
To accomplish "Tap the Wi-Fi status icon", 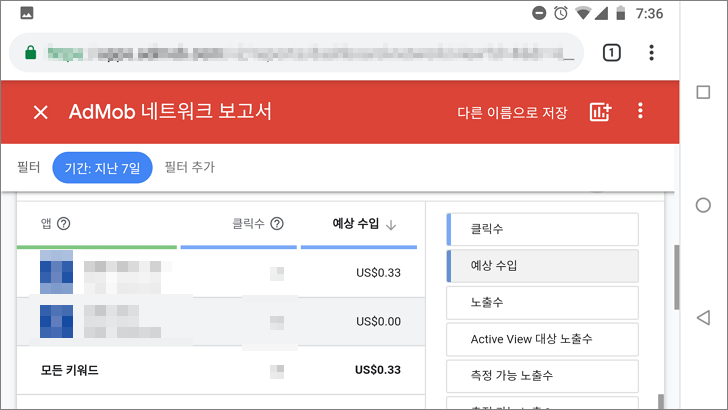I will [x=583, y=13].
